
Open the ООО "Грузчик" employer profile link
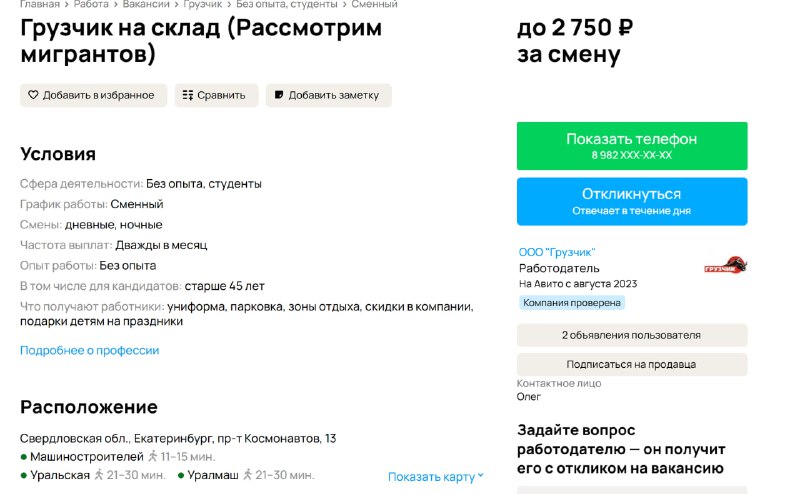pyautogui.click(x=557, y=252)
